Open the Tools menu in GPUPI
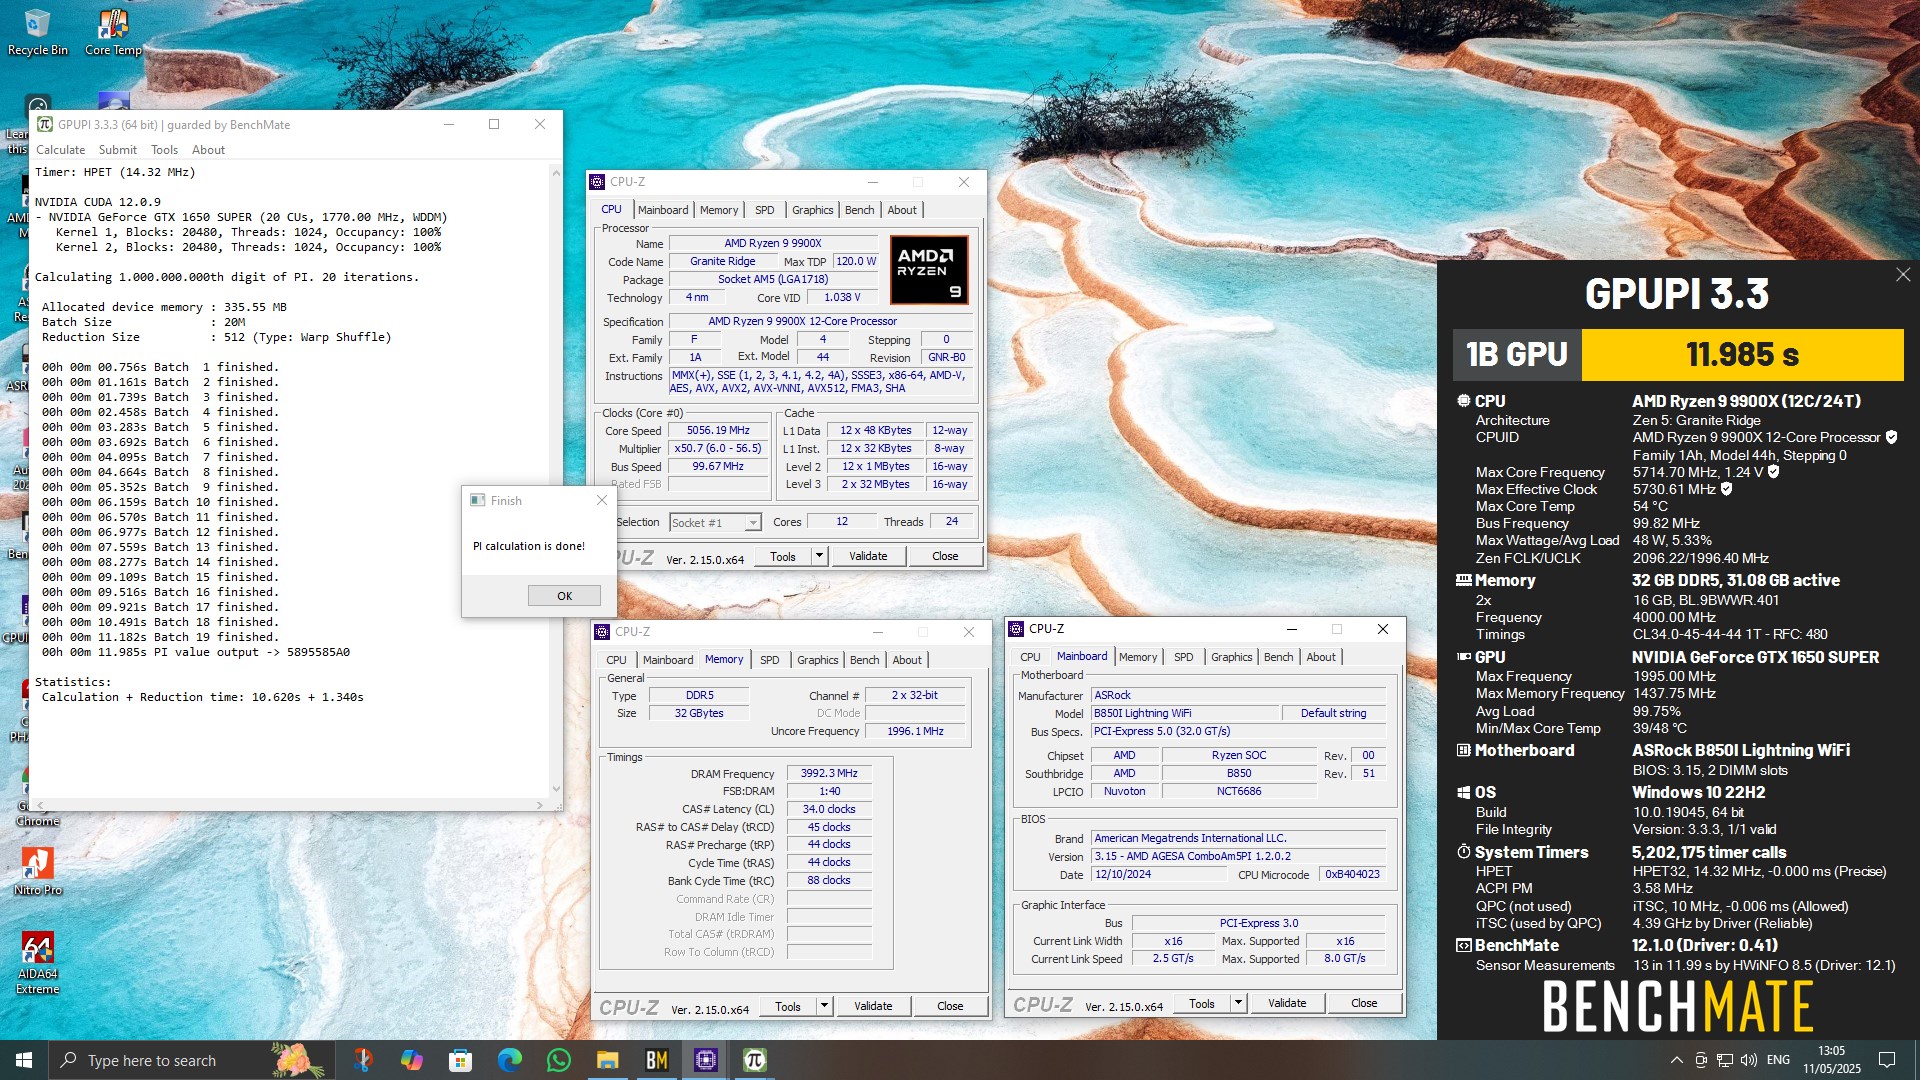This screenshot has width=1920, height=1080. click(164, 150)
